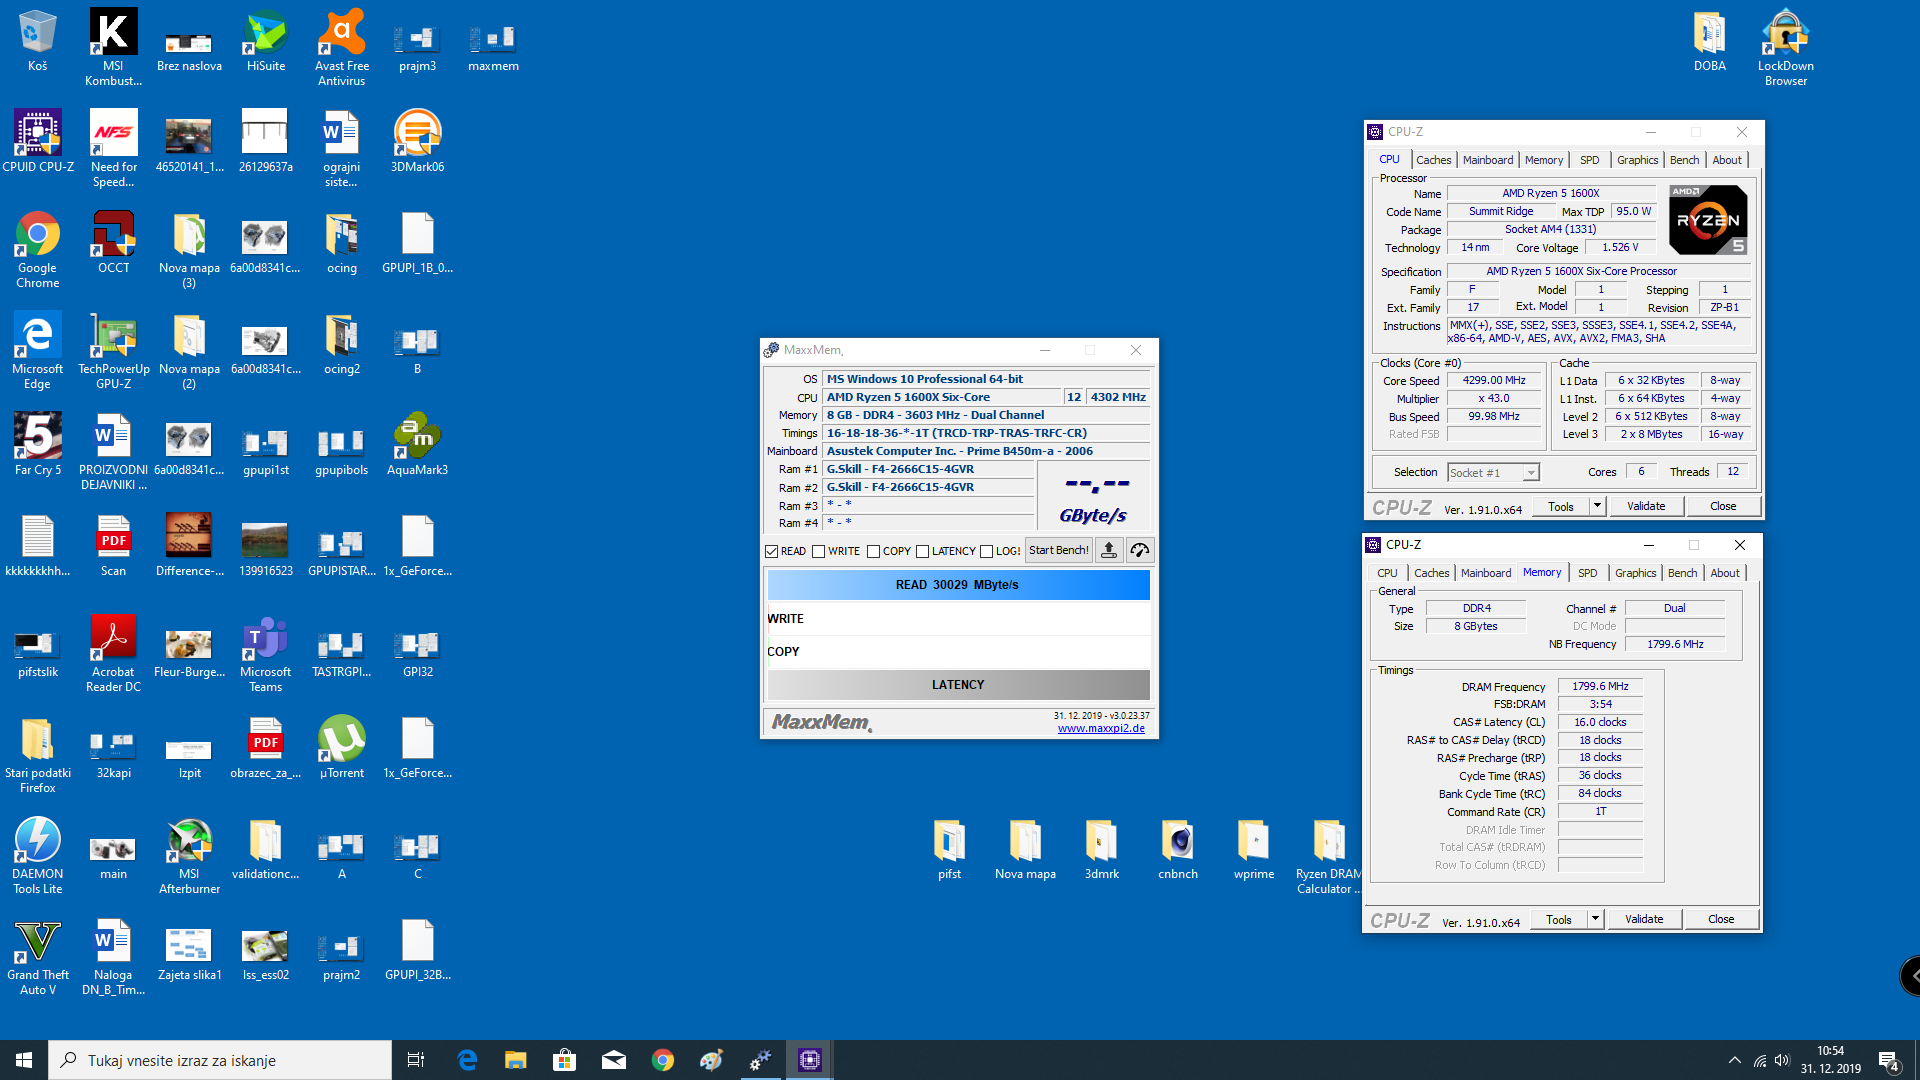Open the Tools dropdown arrow in top CPU-Z window
Viewport: 1920px width, 1080px height.
point(1597,506)
